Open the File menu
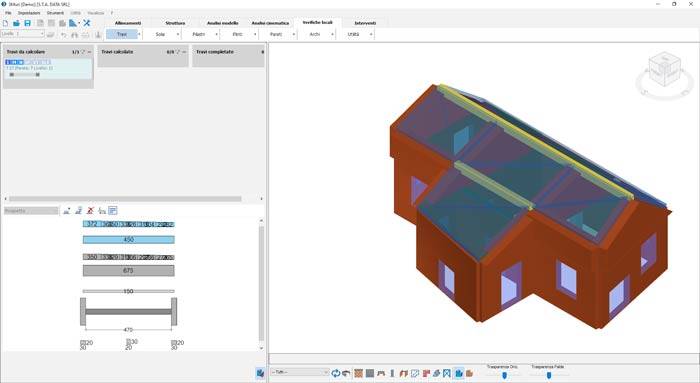The height and width of the screenshot is (383, 700). (x=8, y=13)
